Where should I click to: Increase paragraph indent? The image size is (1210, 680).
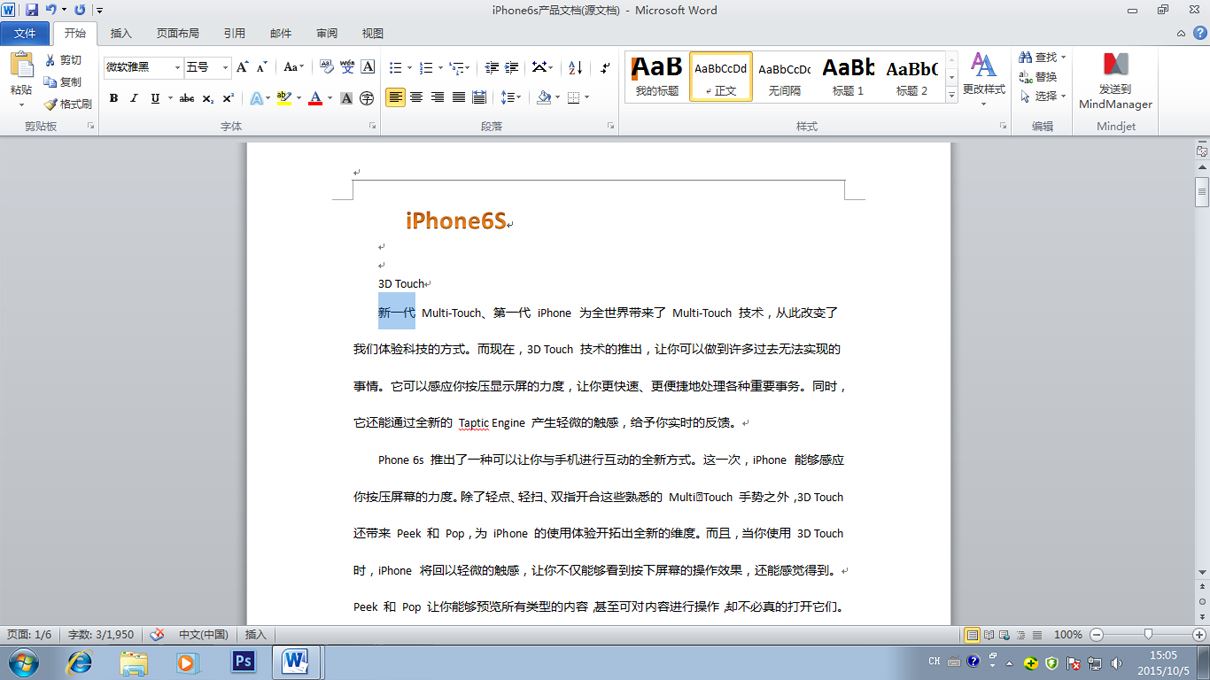[511, 67]
